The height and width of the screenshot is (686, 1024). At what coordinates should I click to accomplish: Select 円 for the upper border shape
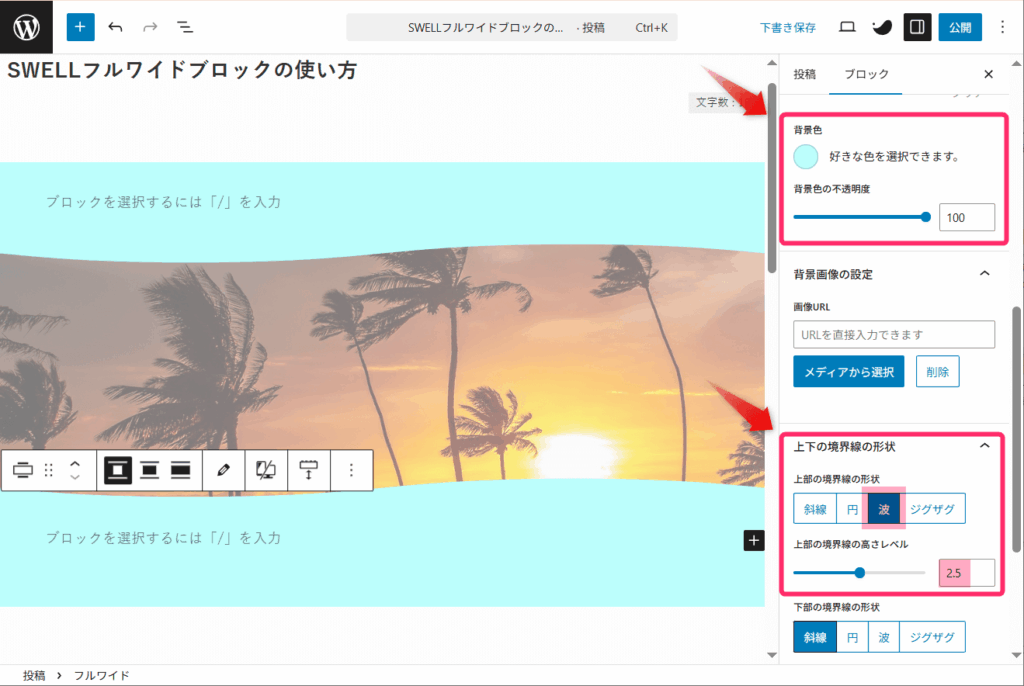[x=852, y=509]
